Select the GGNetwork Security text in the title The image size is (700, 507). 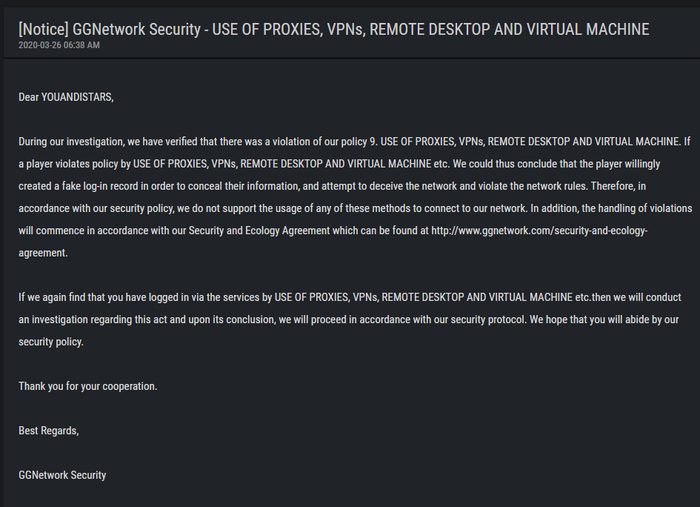point(137,29)
